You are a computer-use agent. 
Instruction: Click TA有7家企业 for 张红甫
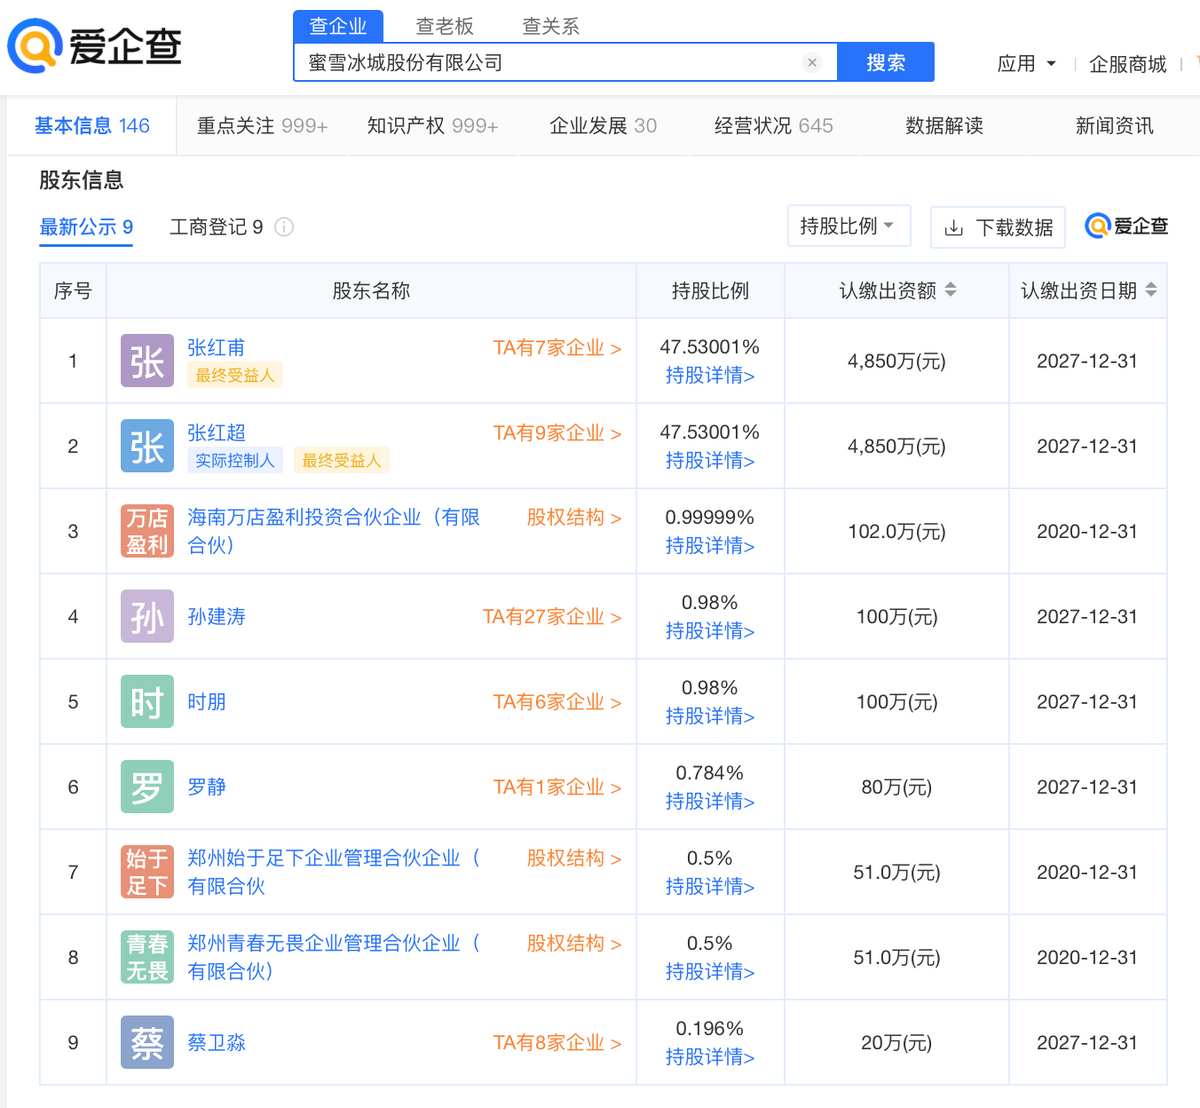coord(557,348)
